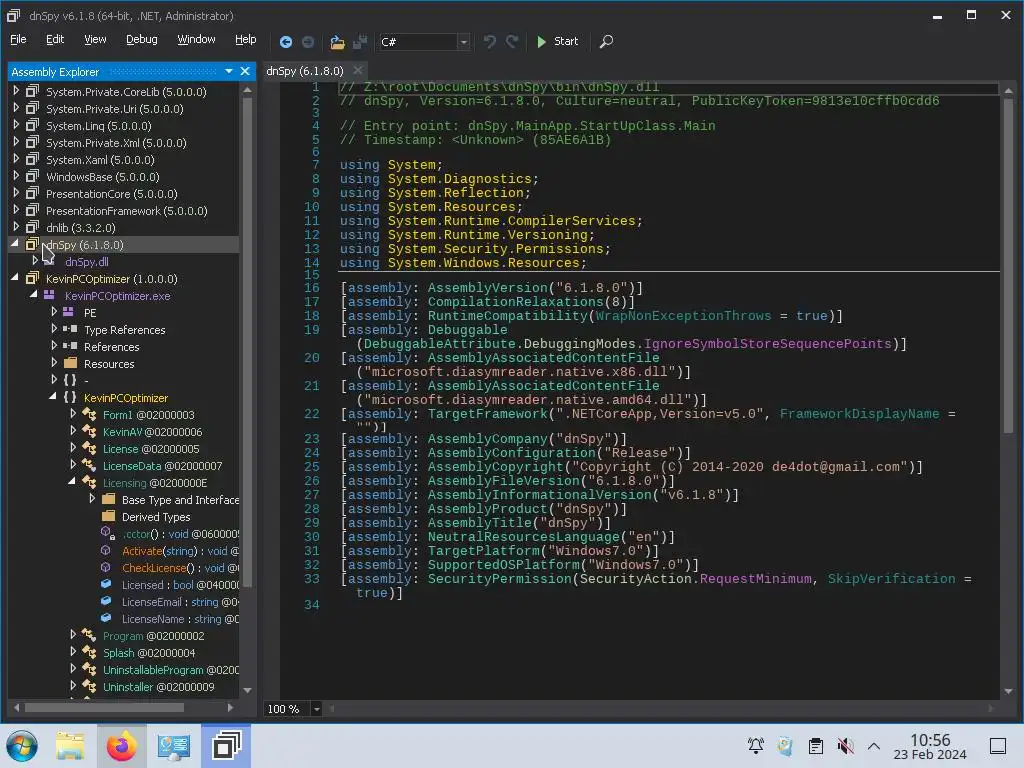Open File Explorer from the taskbar
Screen dimensions: 1024x768
(70, 746)
